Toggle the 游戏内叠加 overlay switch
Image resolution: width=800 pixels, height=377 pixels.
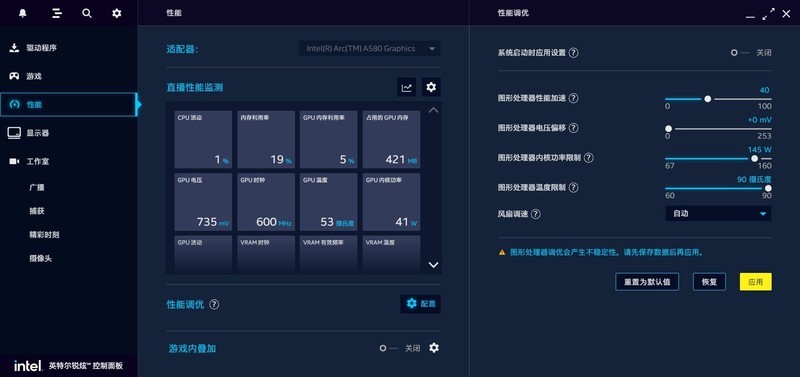click(389, 348)
